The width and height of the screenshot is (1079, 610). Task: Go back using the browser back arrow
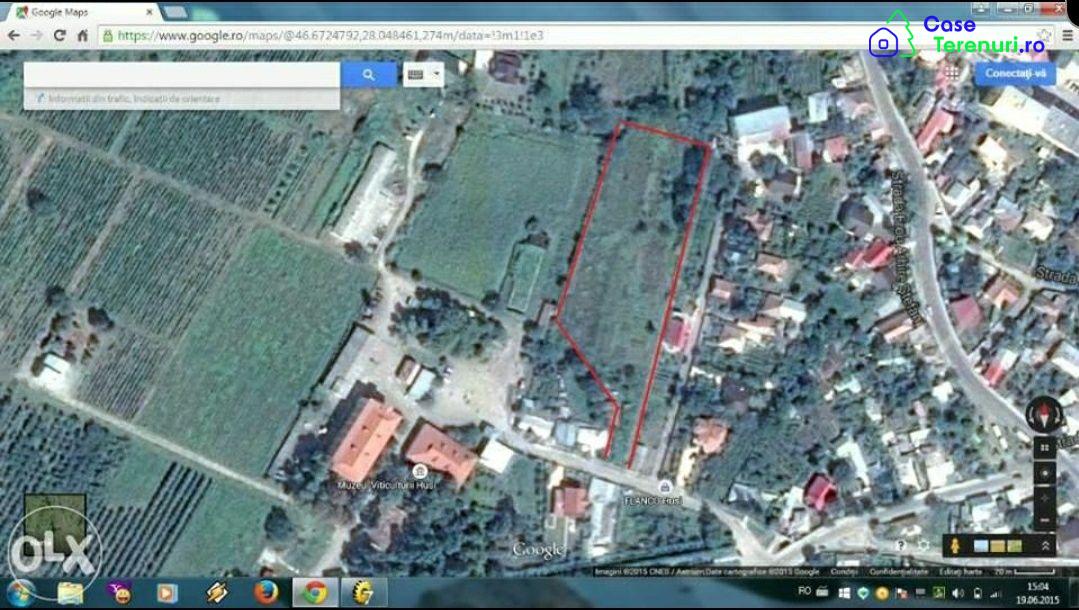coord(14,35)
